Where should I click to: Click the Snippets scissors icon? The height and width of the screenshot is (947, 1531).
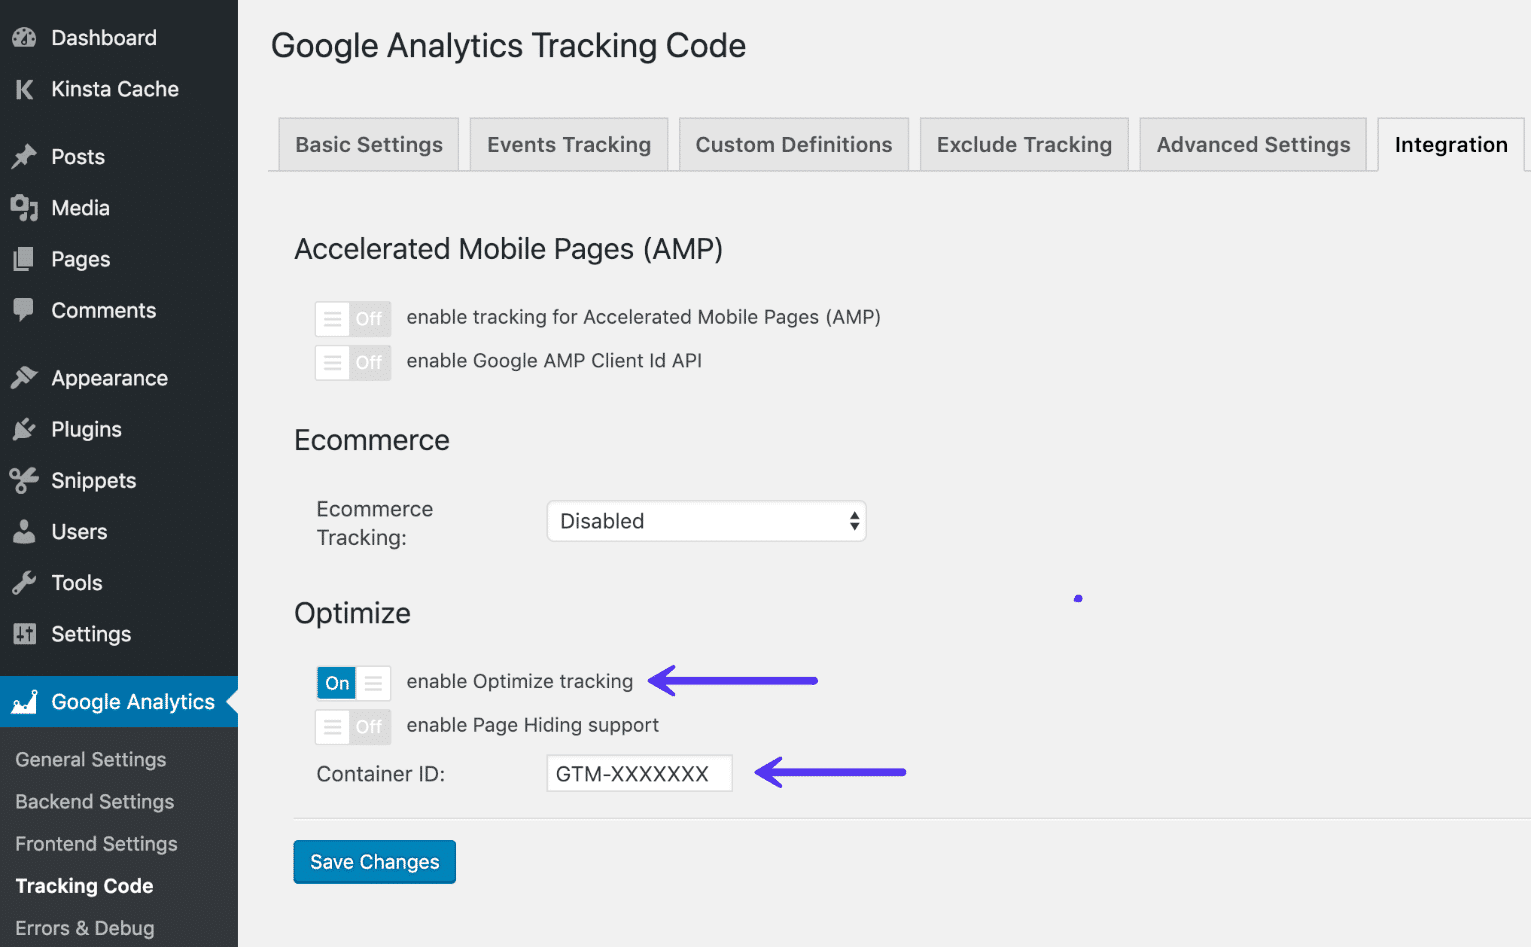pos(25,480)
